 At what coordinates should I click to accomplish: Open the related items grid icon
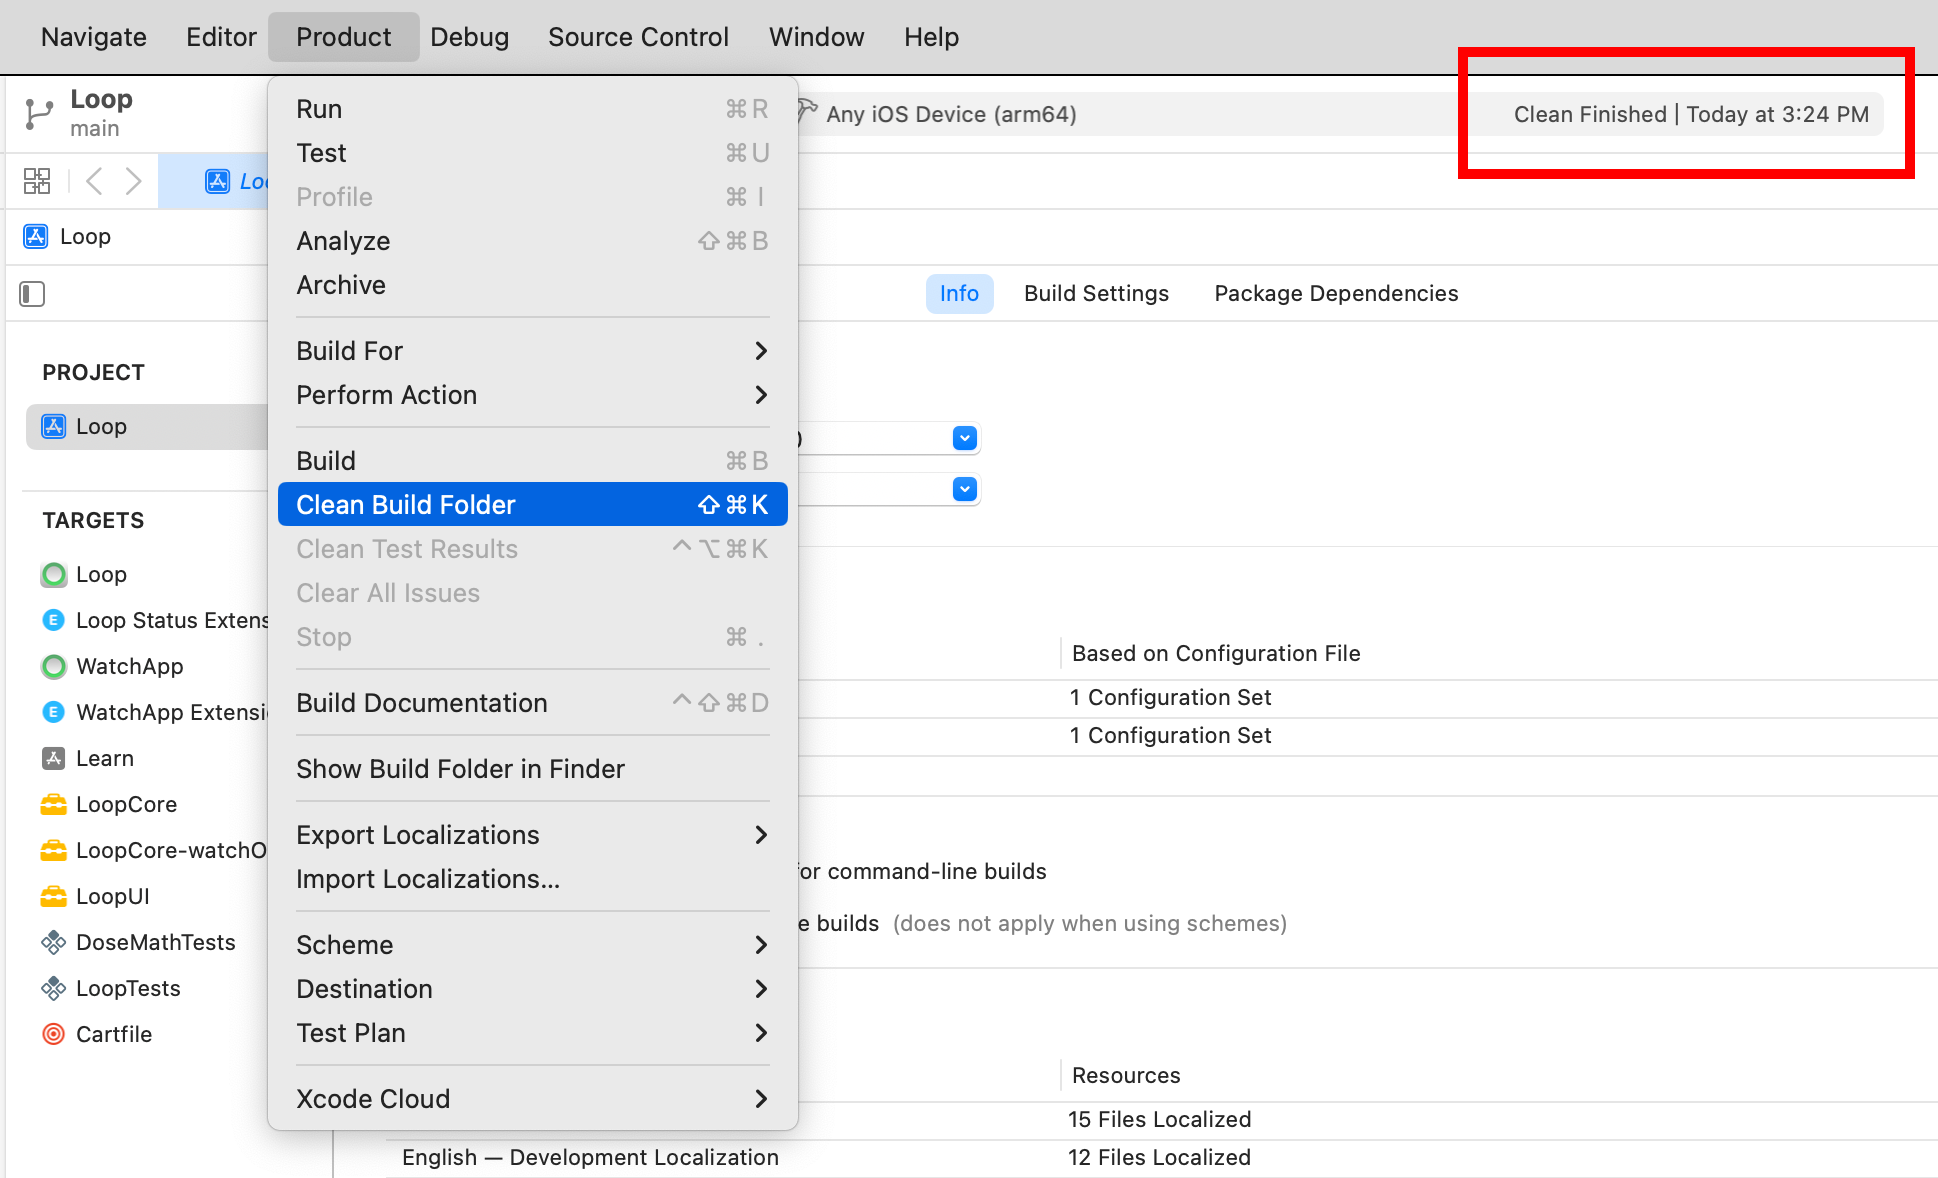(x=37, y=181)
